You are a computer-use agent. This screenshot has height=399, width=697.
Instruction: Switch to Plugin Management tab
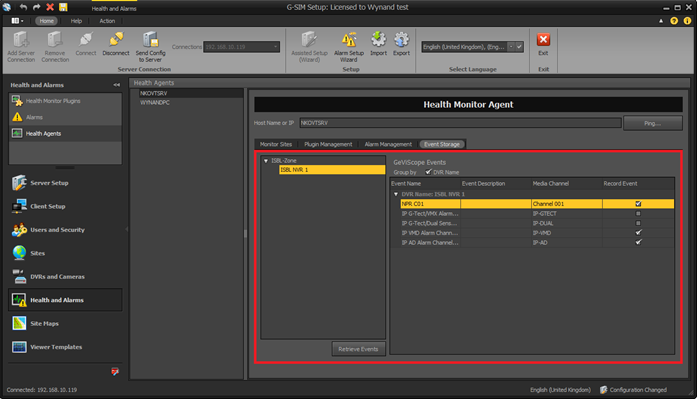328,144
